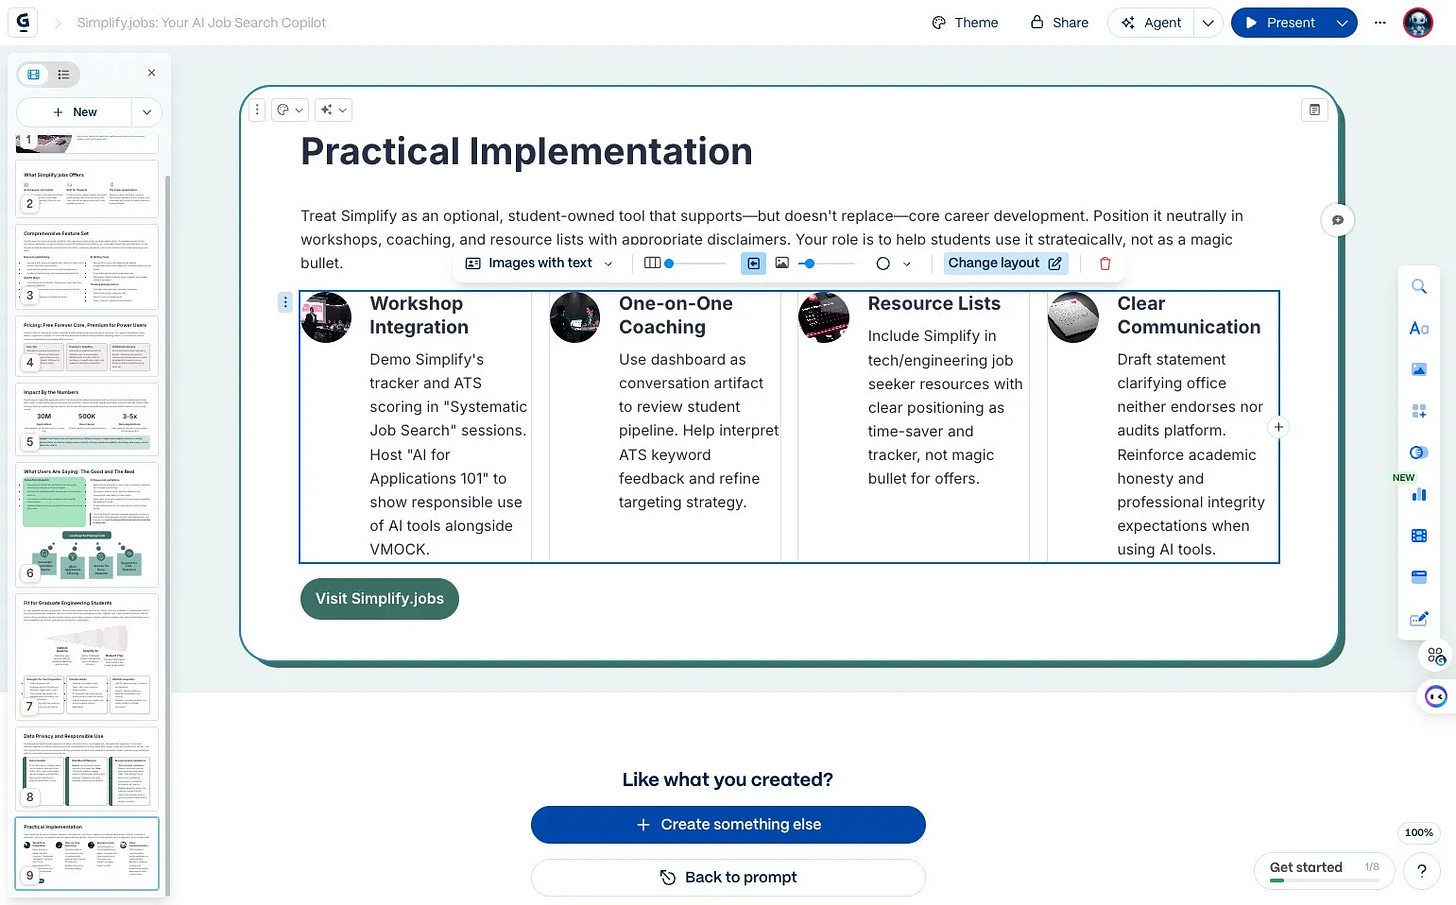Click the Resource Lists circular image
This screenshot has width=1456, height=905.
pos(824,317)
